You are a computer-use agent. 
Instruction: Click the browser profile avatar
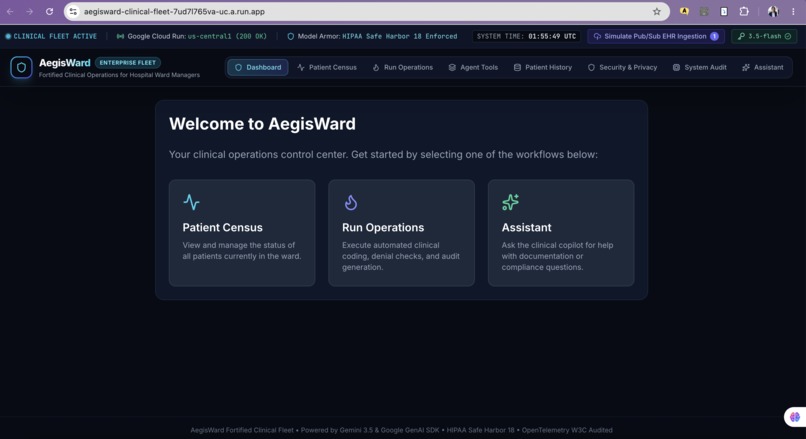(x=773, y=11)
